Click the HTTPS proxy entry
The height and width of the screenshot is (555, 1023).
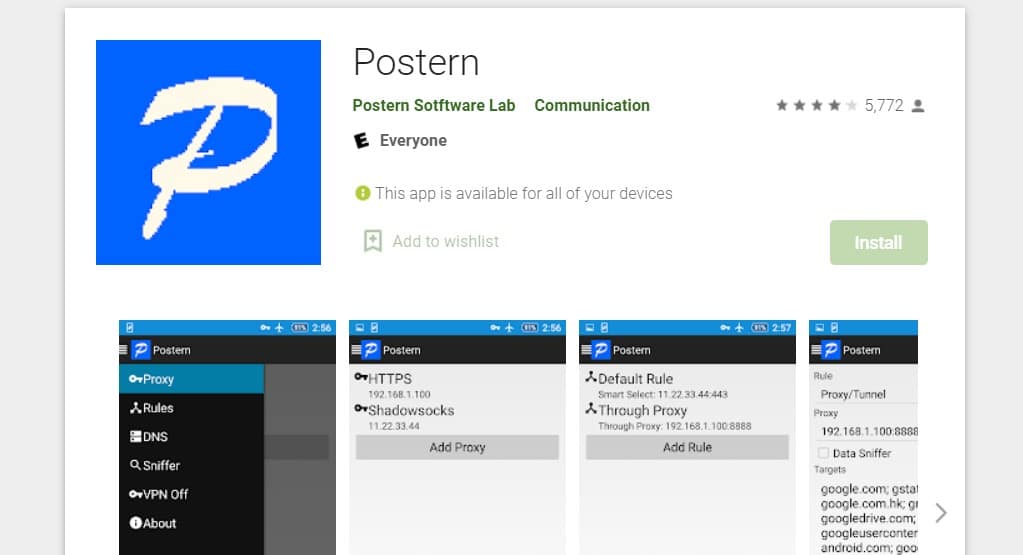point(457,385)
